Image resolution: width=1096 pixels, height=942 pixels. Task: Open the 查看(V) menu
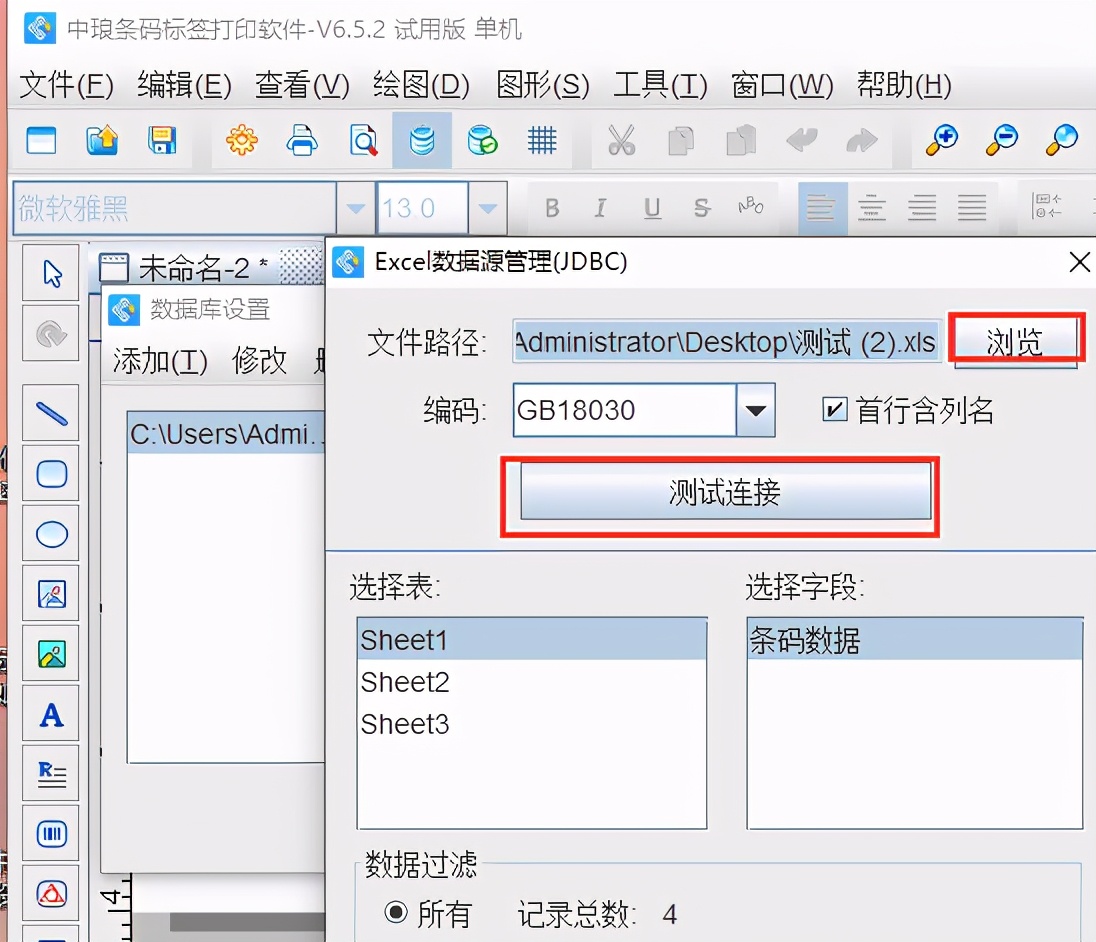302,85
